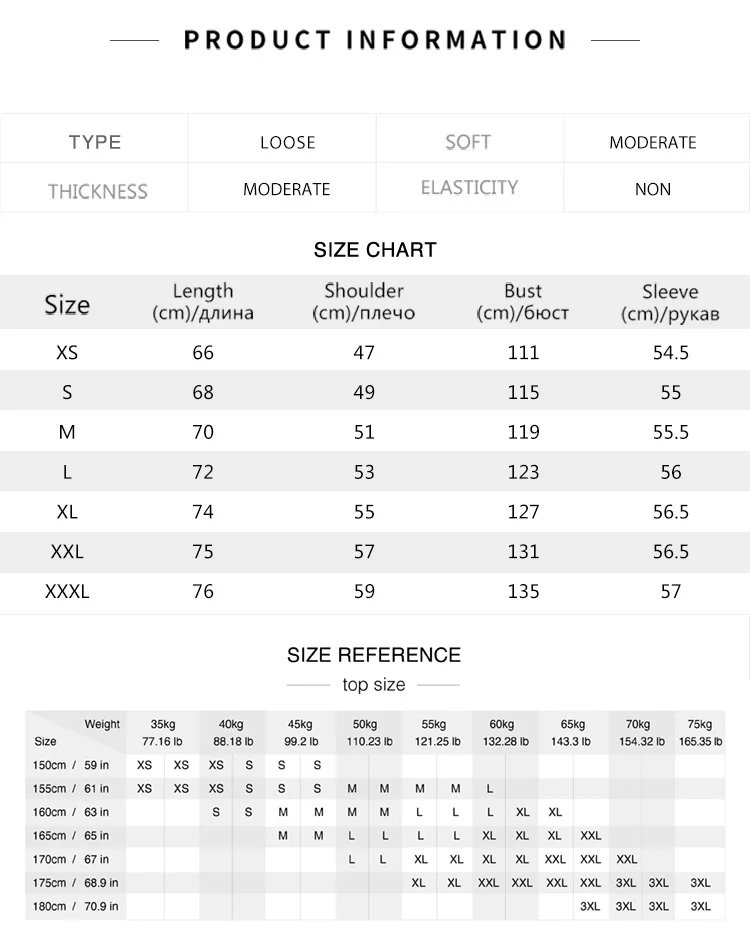Select the Length (cm) column header

point(203,302)
